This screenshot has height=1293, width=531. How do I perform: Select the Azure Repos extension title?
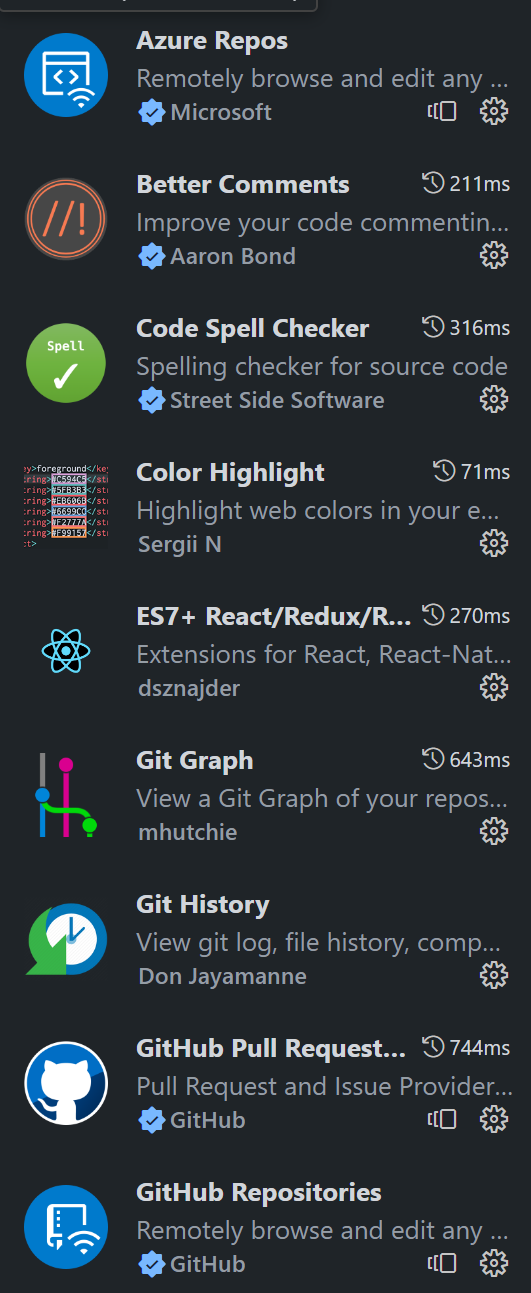point(212,41)
